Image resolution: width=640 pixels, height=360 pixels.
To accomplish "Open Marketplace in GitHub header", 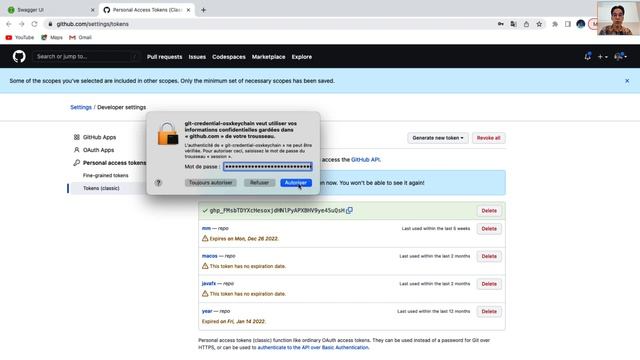I will tap(269, 57).
